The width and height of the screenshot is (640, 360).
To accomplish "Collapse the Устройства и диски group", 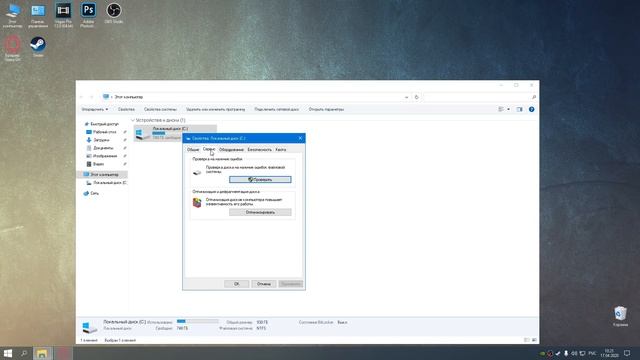I will tap(133, 120).
